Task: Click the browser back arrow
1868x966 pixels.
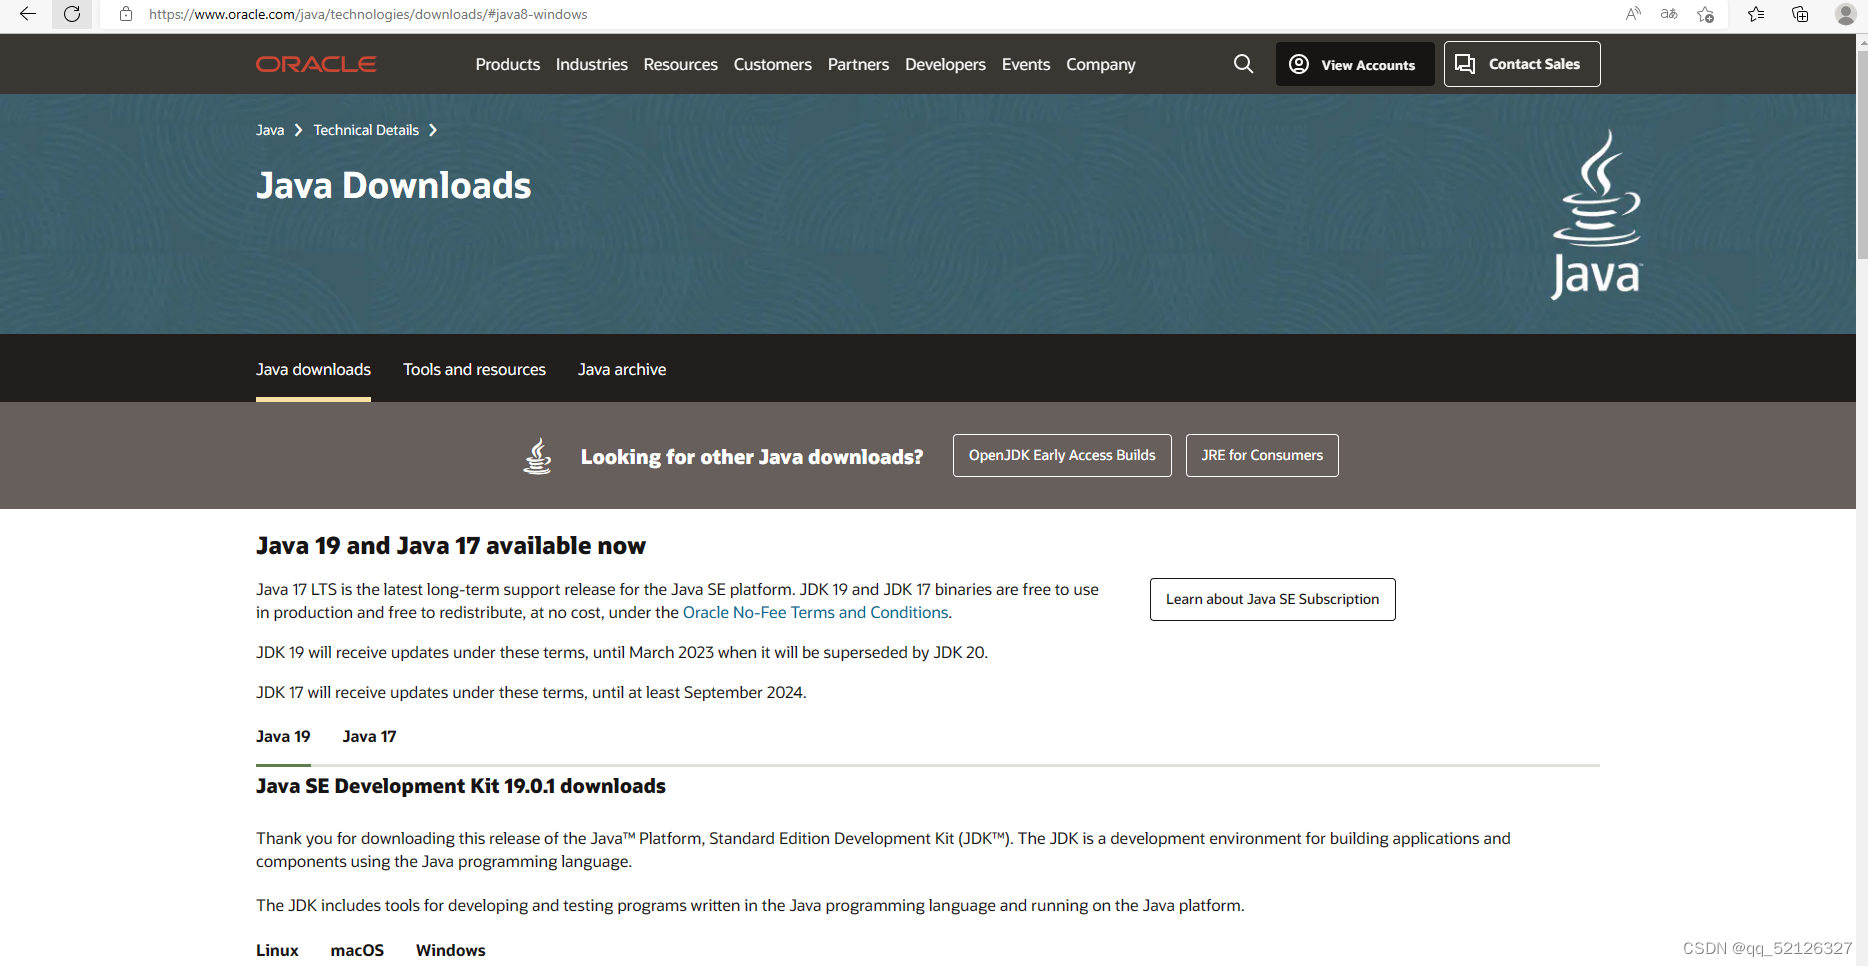Action: 28,14
